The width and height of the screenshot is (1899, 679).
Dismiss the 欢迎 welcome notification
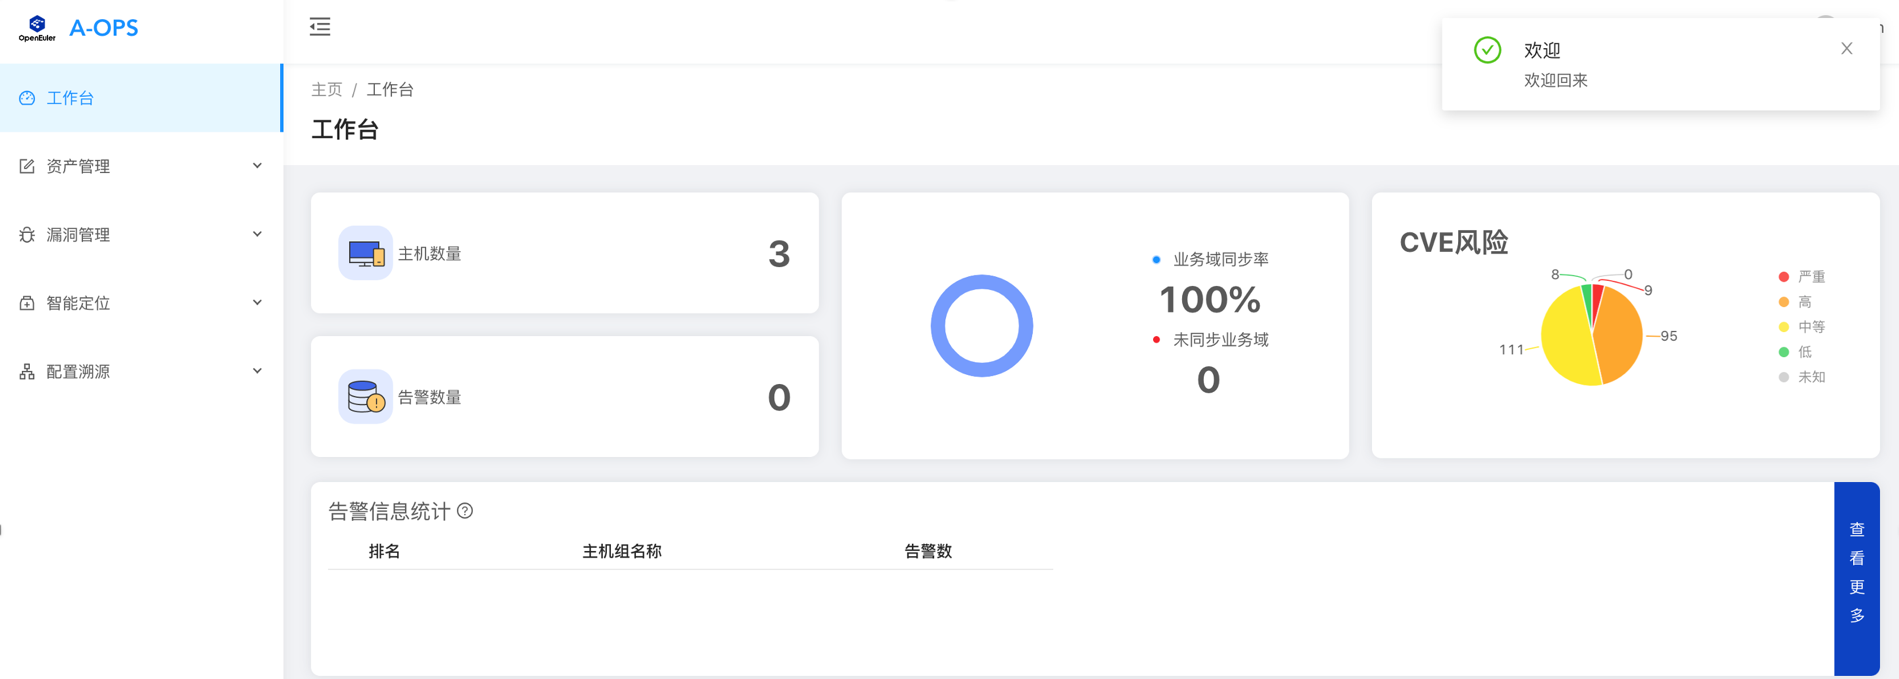click(x=1846, y=47)
